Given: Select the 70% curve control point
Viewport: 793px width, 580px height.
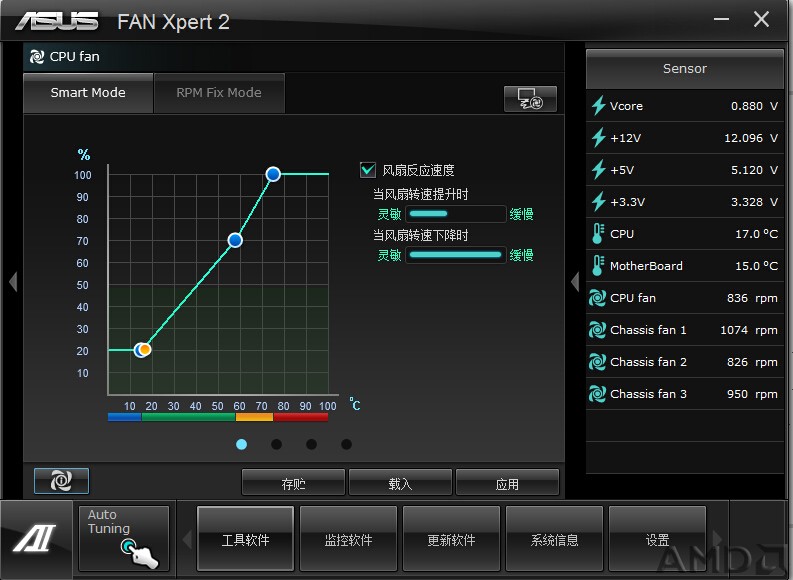Looking at the screenshot, I should click(235, 240).
